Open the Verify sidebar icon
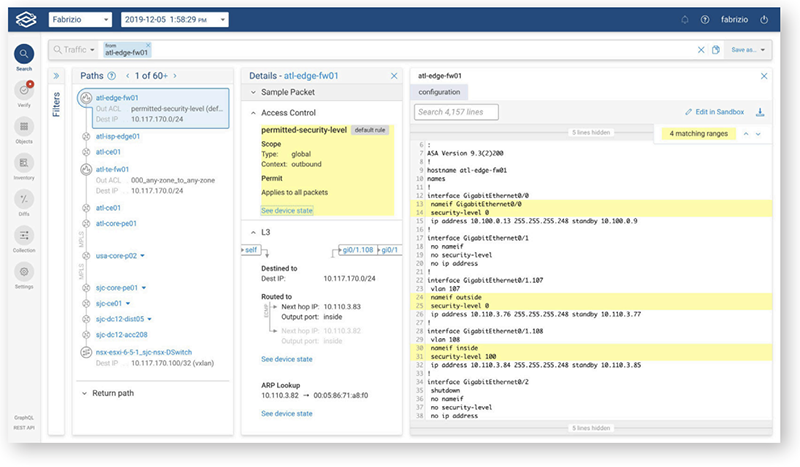 23,91
